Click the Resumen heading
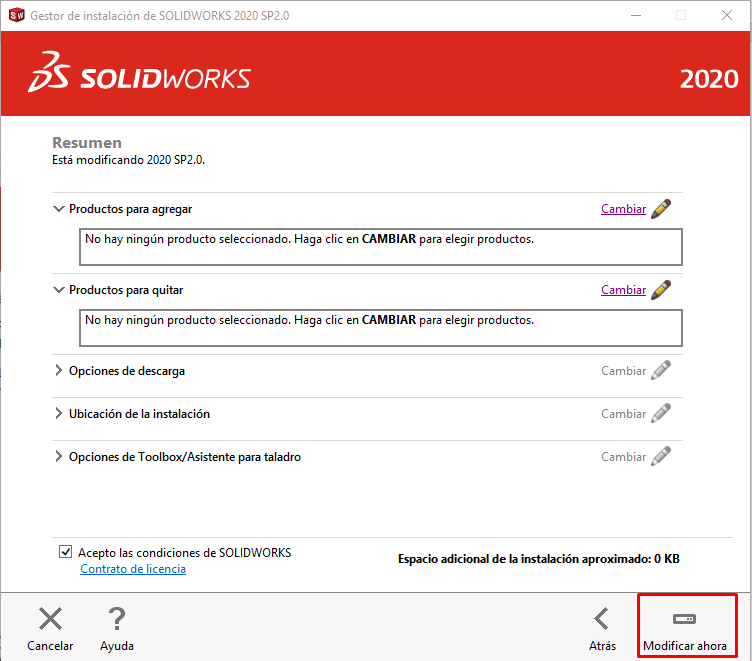Screen dimensions: 752x661 click(x=87, y=142)
